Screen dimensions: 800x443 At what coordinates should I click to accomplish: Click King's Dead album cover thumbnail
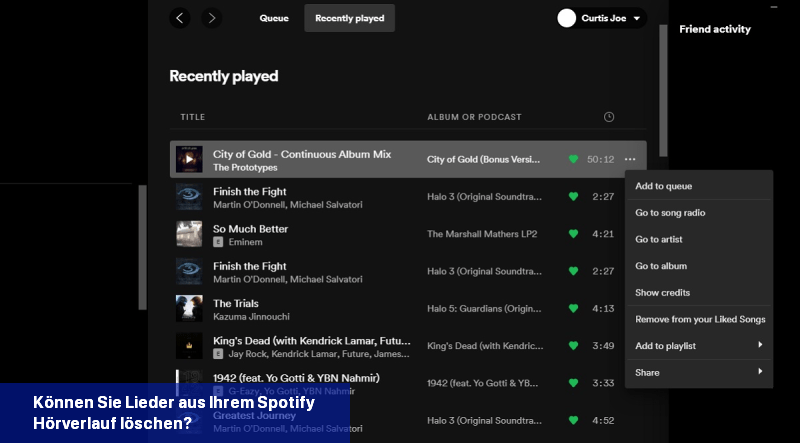[x=189, y=346]
